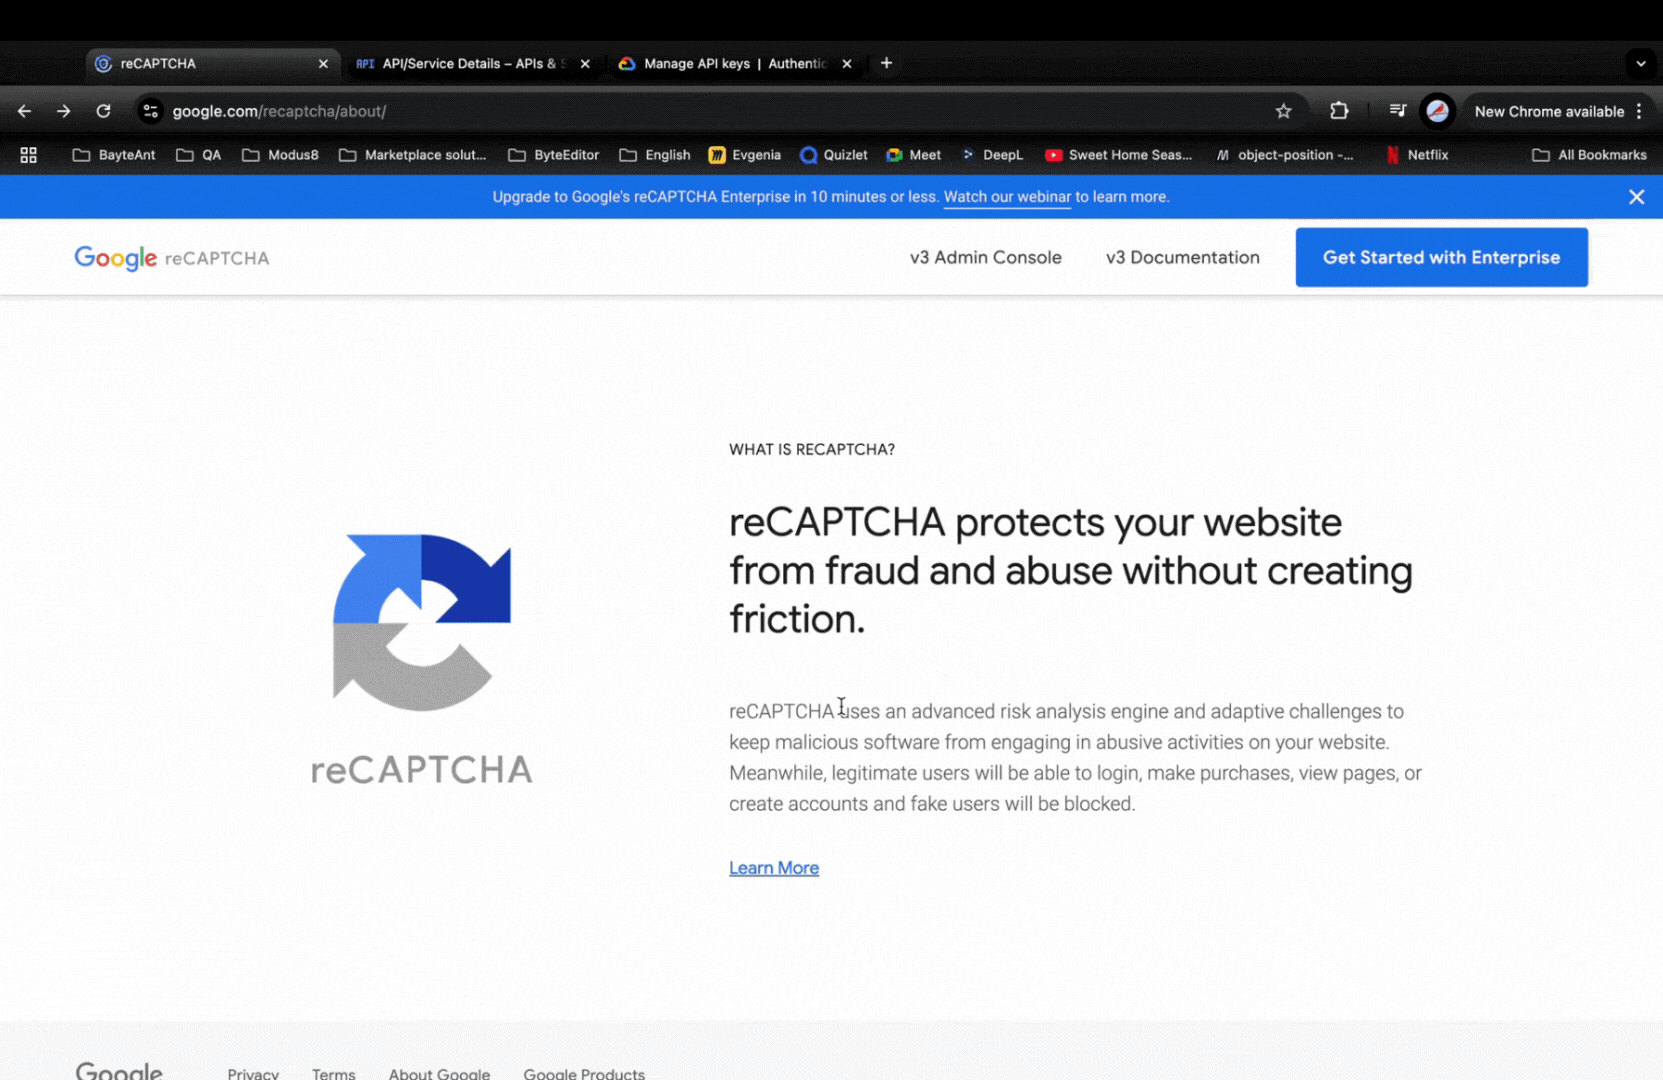Open the apps grid in bookmarks bar
This screenshot has width=1663, height=1080.
pyautogui.click(x=28, y=155)
